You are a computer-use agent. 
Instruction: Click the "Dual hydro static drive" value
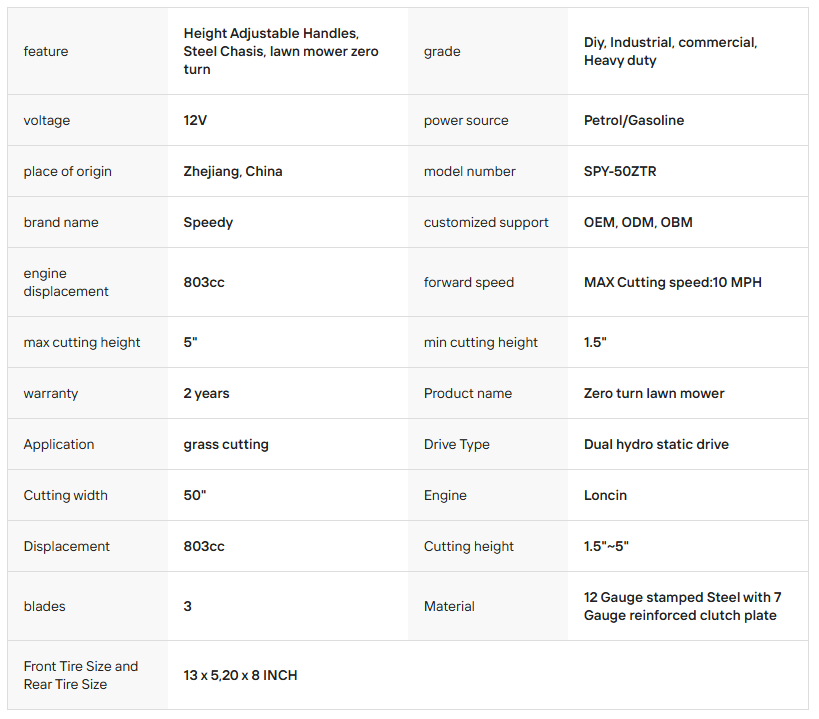point(656,444)
